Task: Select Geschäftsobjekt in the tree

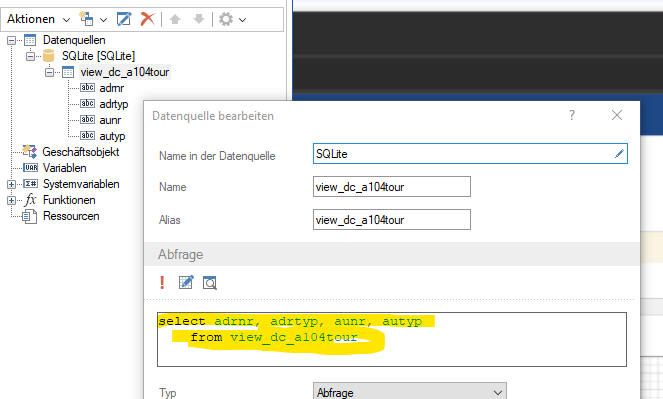Action: [81, 152]
